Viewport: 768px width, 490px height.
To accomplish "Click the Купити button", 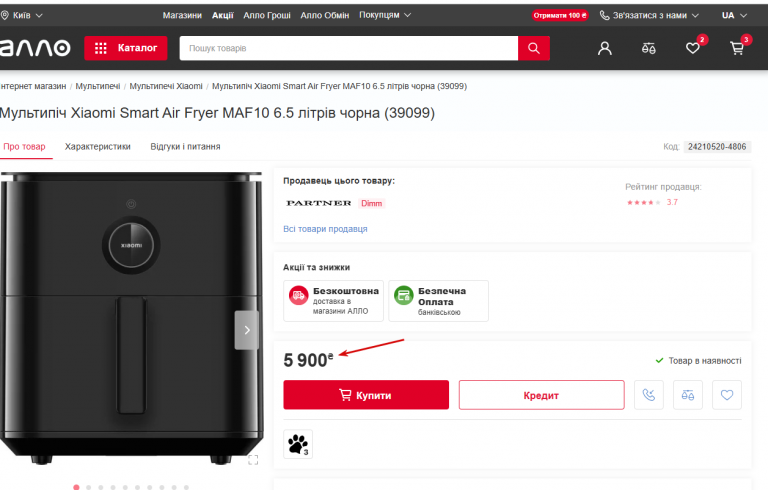I will click(366, 395).
